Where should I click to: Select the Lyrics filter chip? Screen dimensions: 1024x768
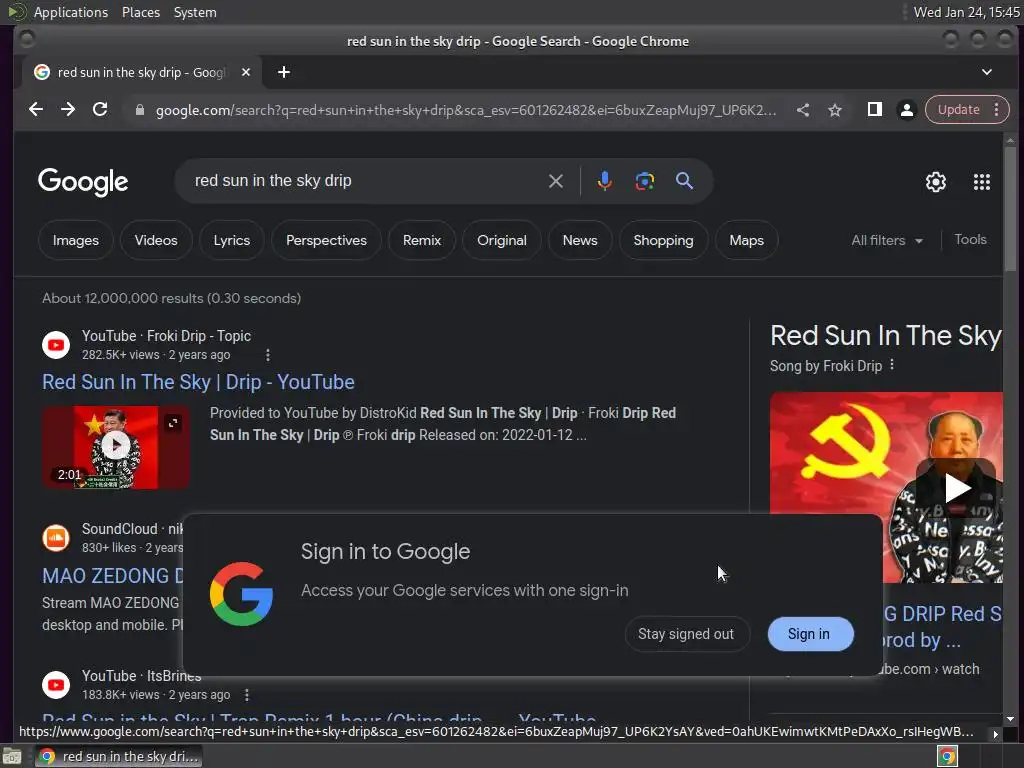(232, 240)
